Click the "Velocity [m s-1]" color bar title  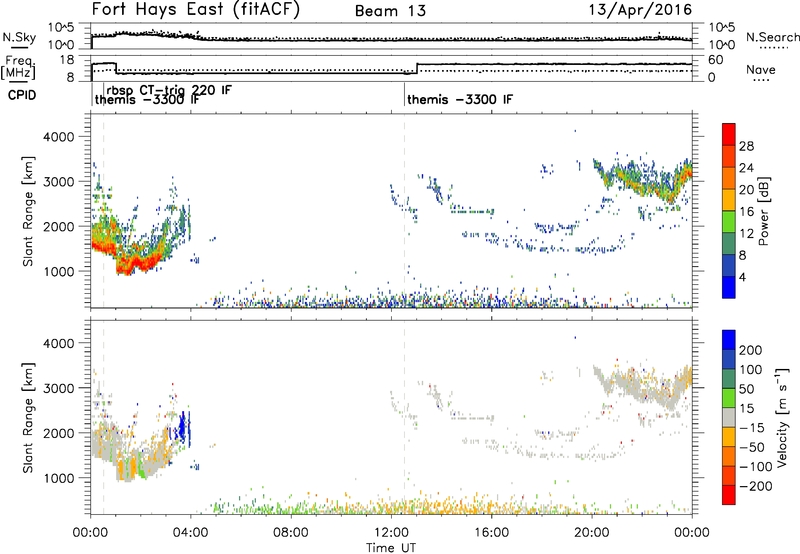[782, 417]
